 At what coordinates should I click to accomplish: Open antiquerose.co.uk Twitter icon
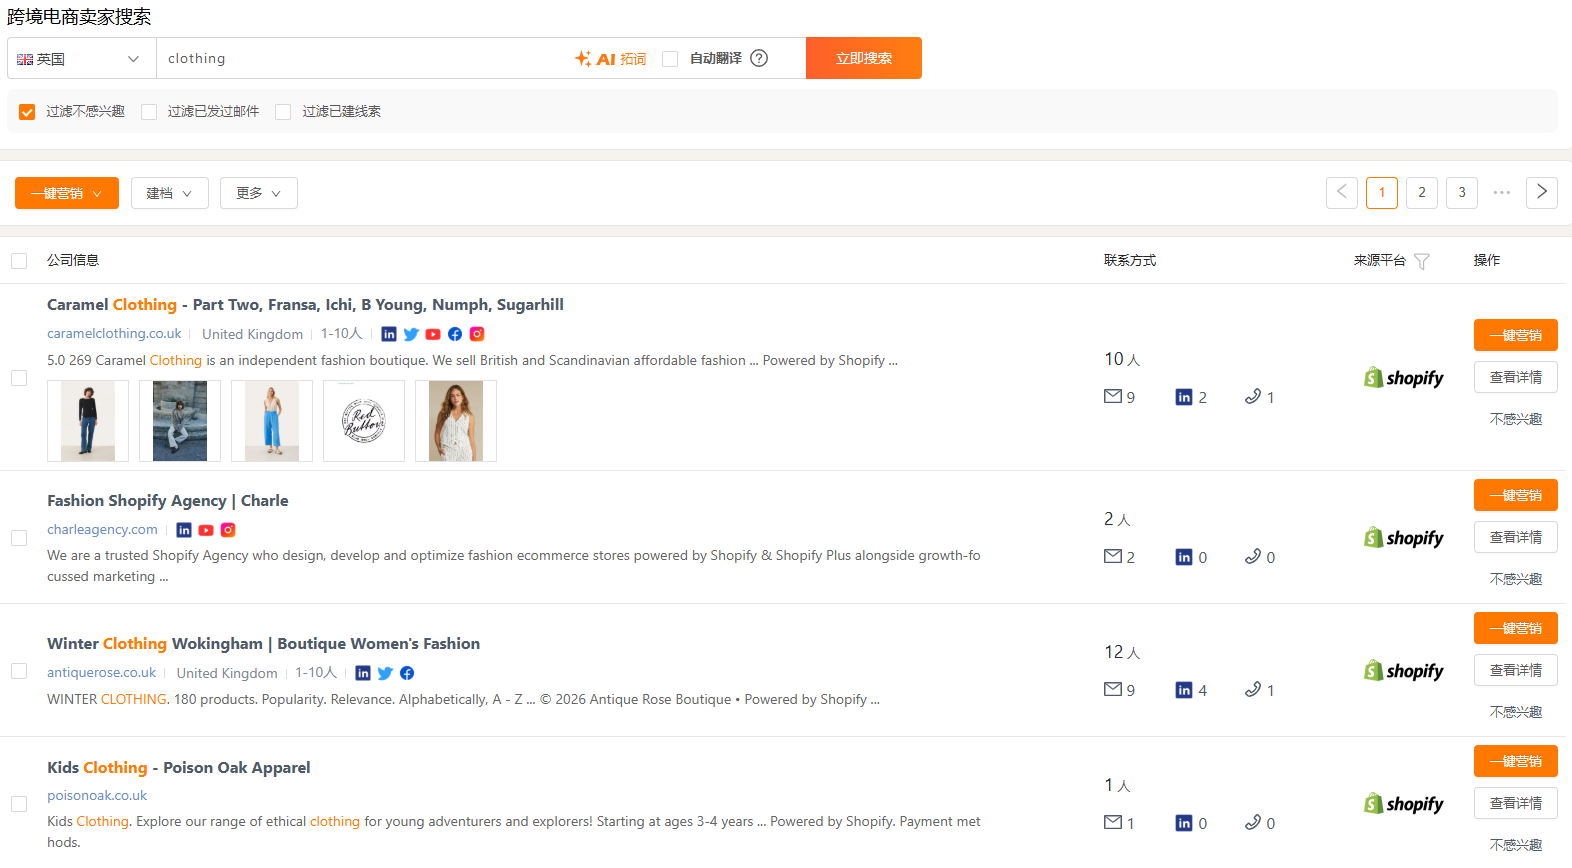[x=385, y=673]
